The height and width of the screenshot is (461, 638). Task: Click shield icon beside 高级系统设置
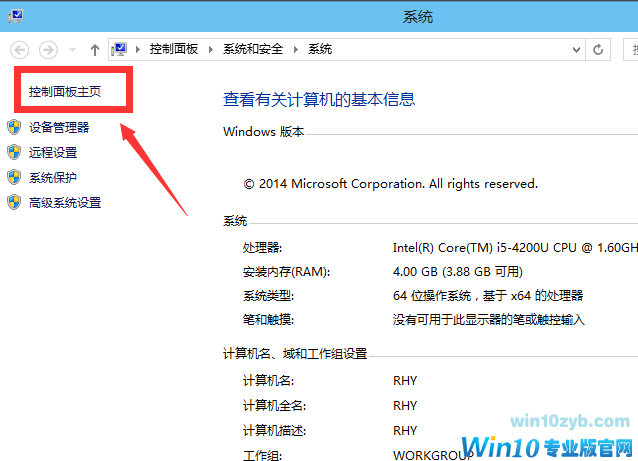pos(14,202)
